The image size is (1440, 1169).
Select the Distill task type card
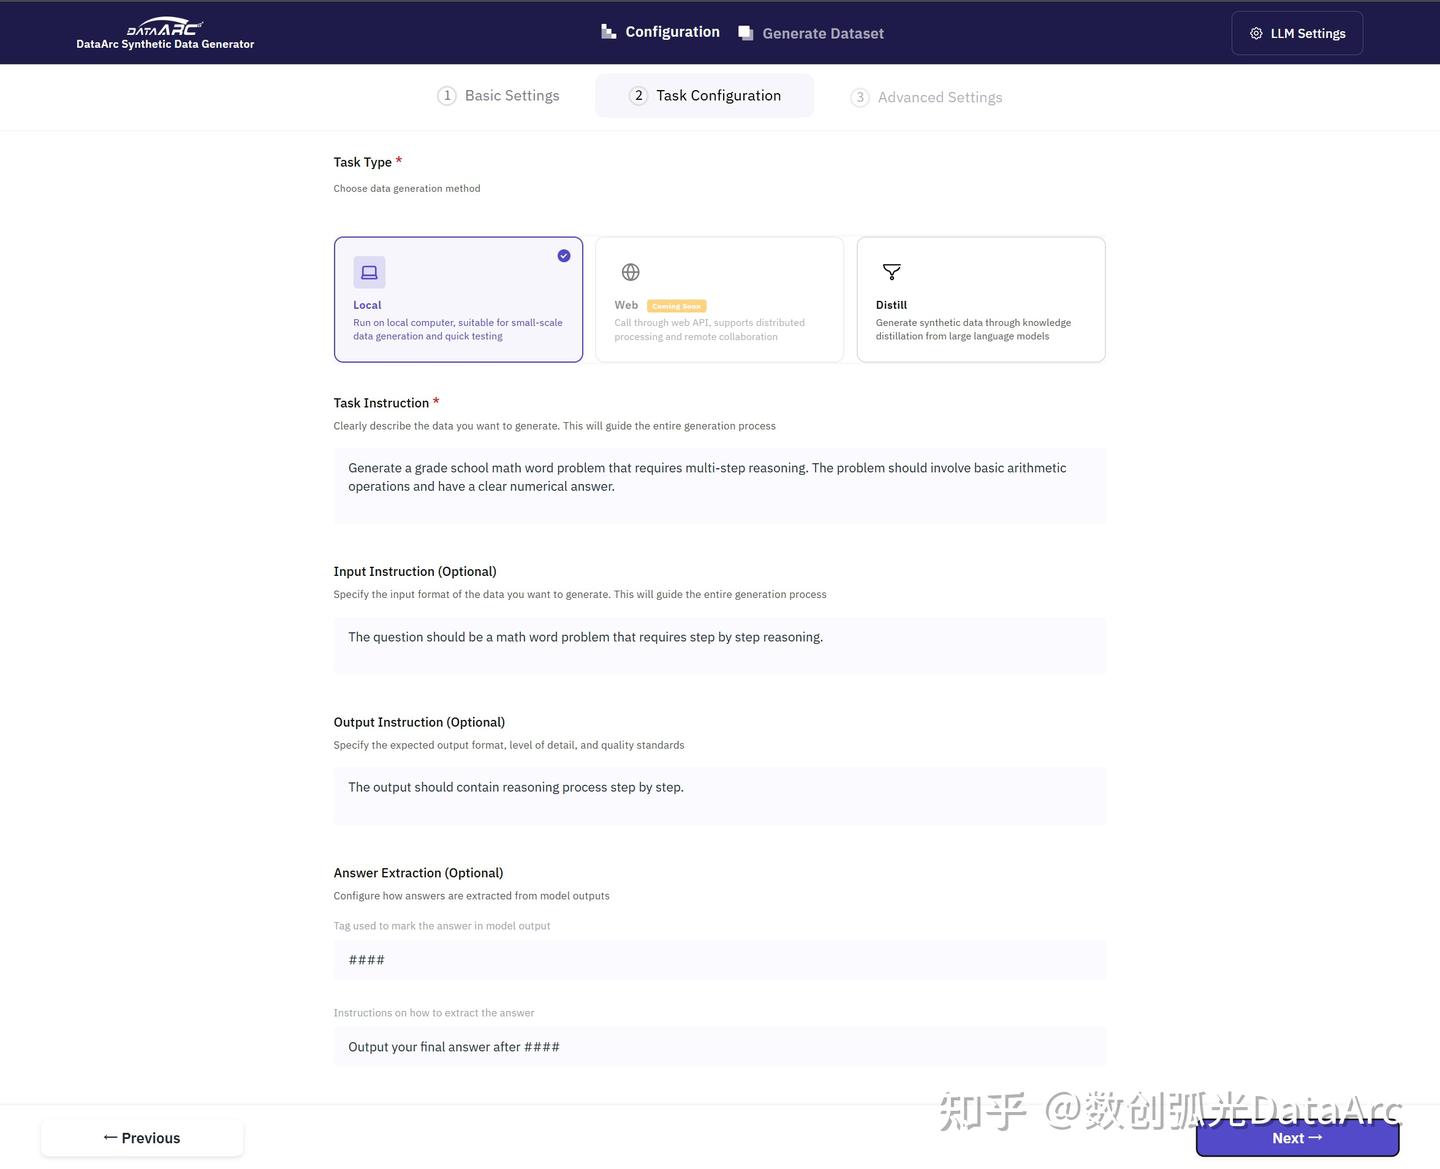[x=980, y=299]
